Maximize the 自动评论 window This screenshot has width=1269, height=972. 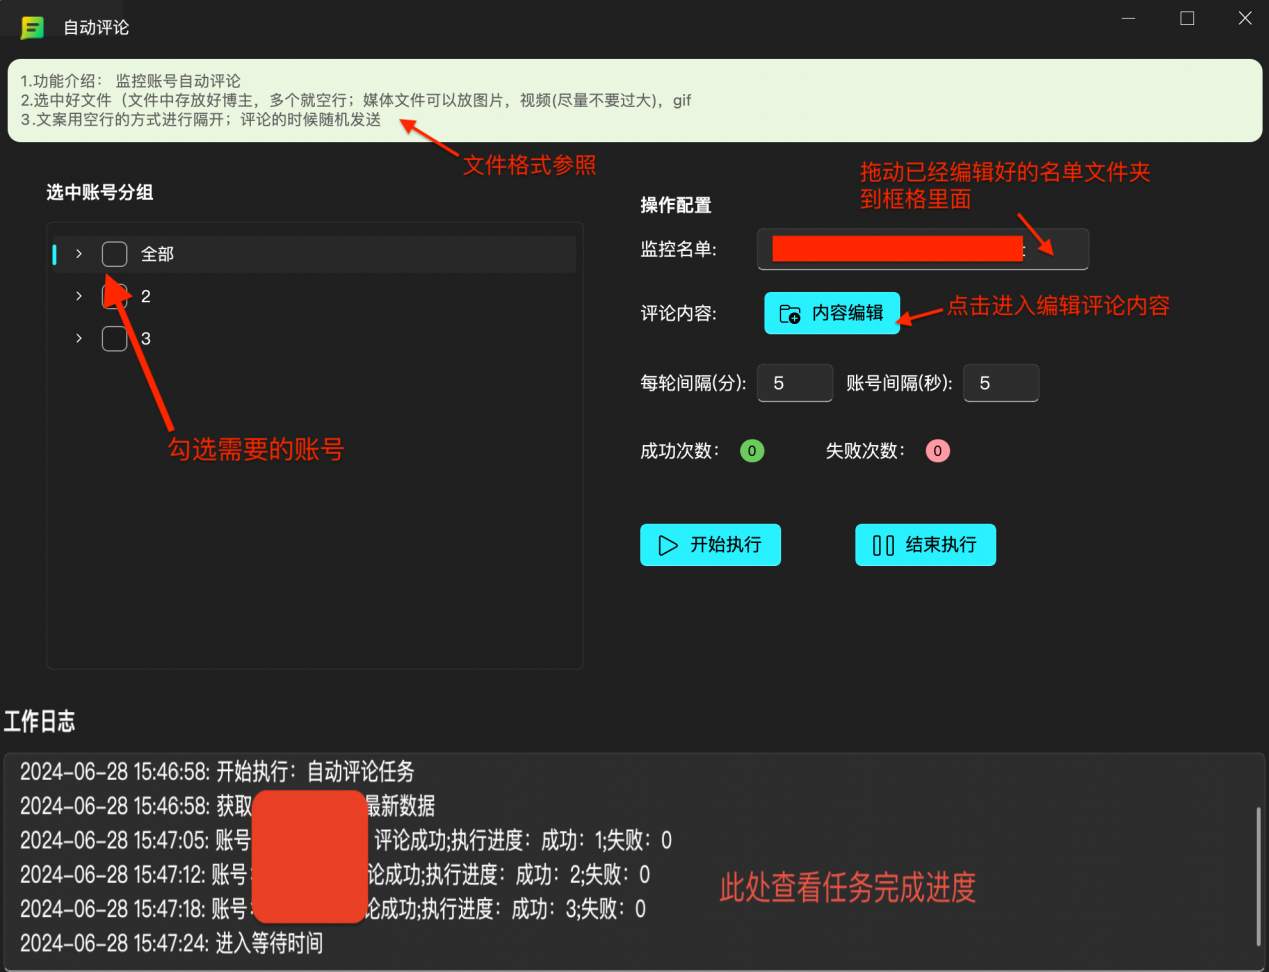click(1187, 18)
